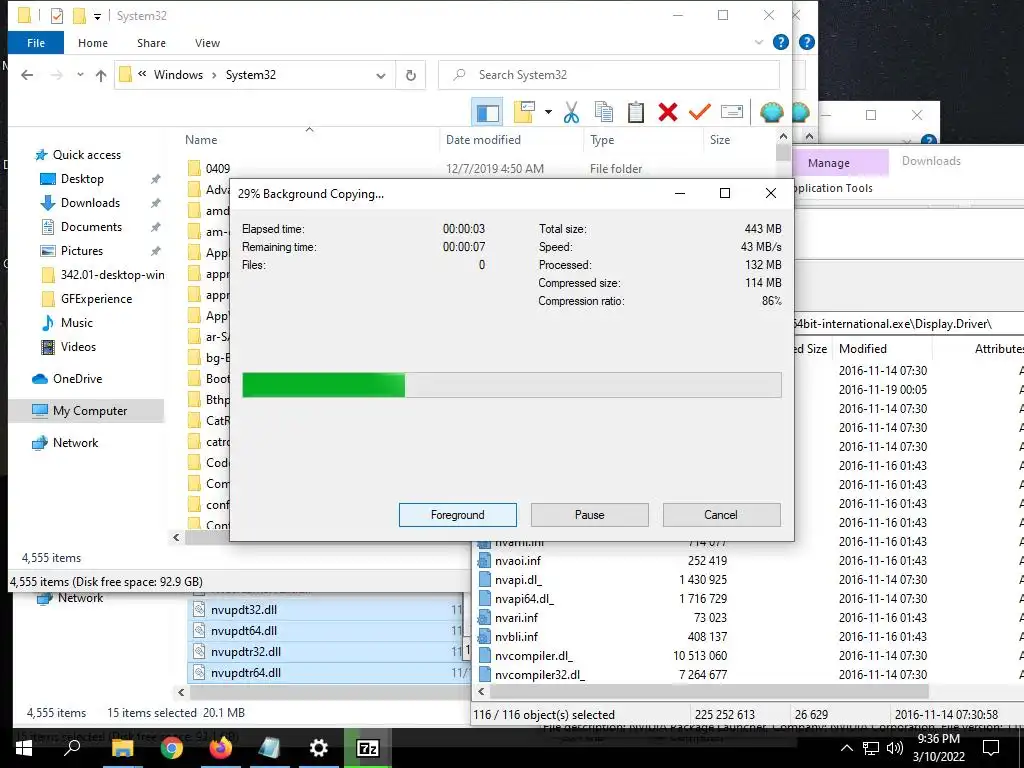Viewport: 1024px width, 768px height.
Task: Toggle the navigation pane toolbar icon
Action: coord(487,112)
